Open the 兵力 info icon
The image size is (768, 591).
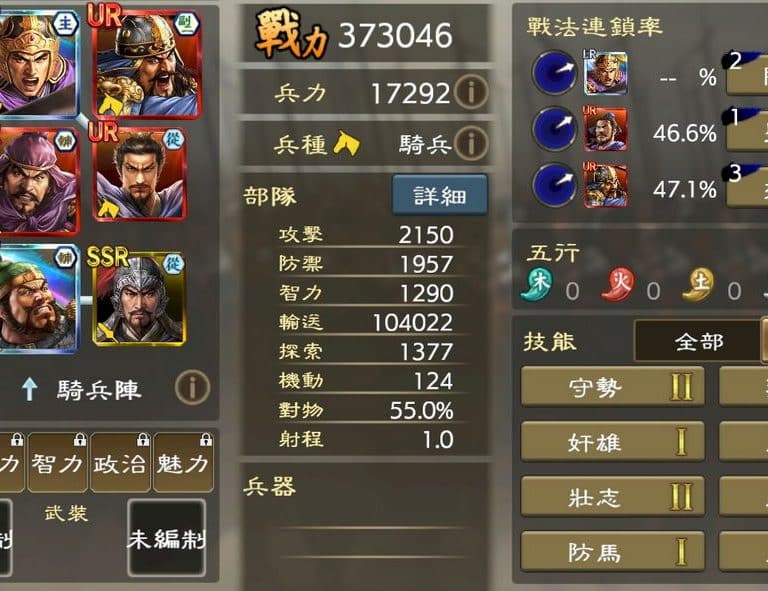(471, 92)
